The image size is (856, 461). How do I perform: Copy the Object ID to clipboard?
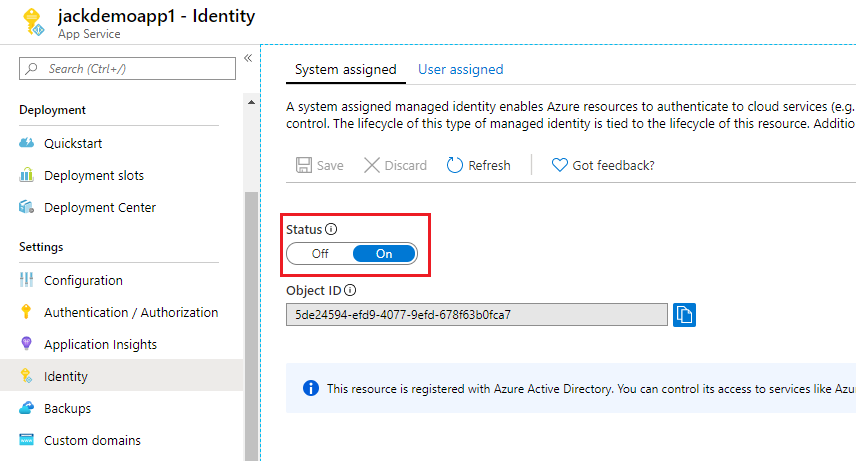pos(685,315)
